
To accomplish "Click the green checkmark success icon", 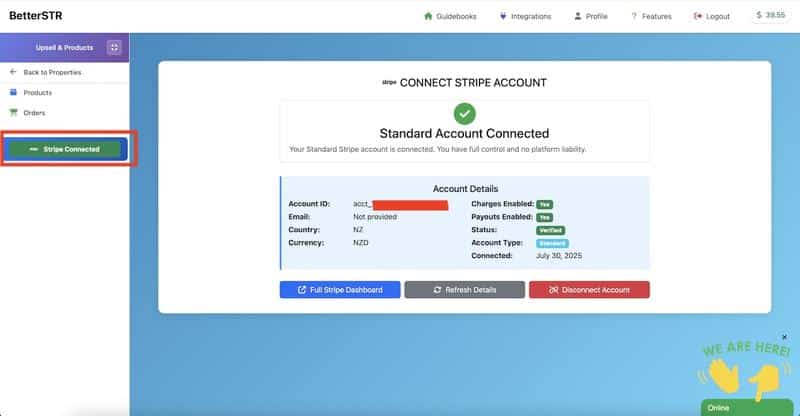I will coord(464,114).
